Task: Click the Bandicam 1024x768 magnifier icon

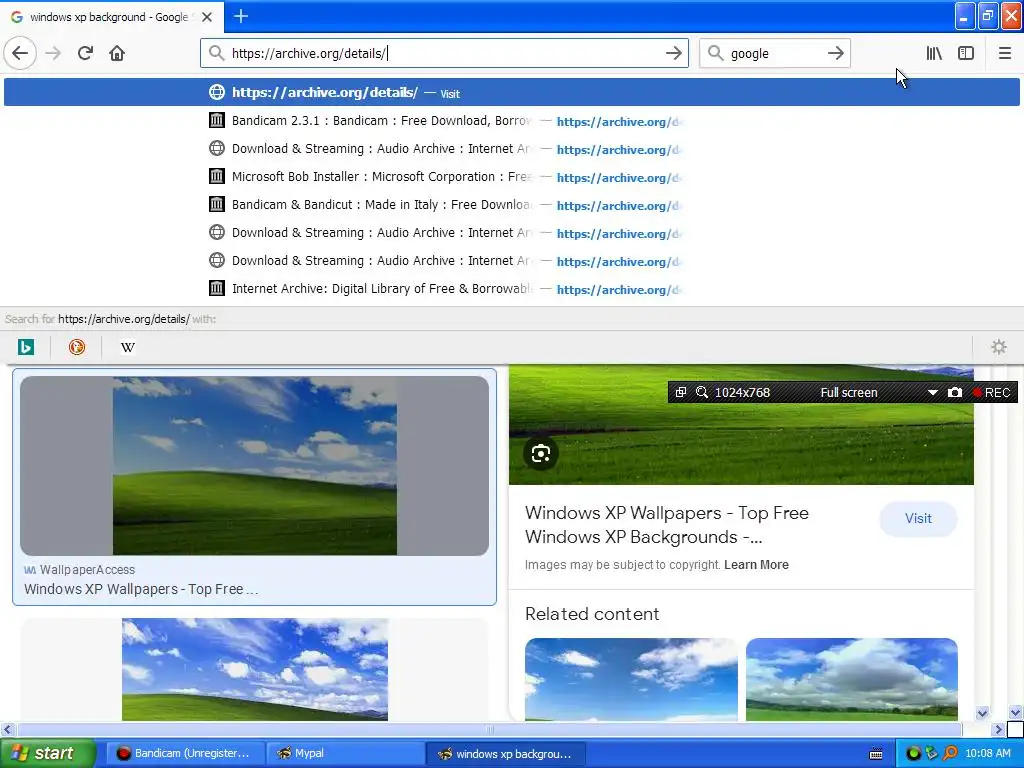Action: 702,392
